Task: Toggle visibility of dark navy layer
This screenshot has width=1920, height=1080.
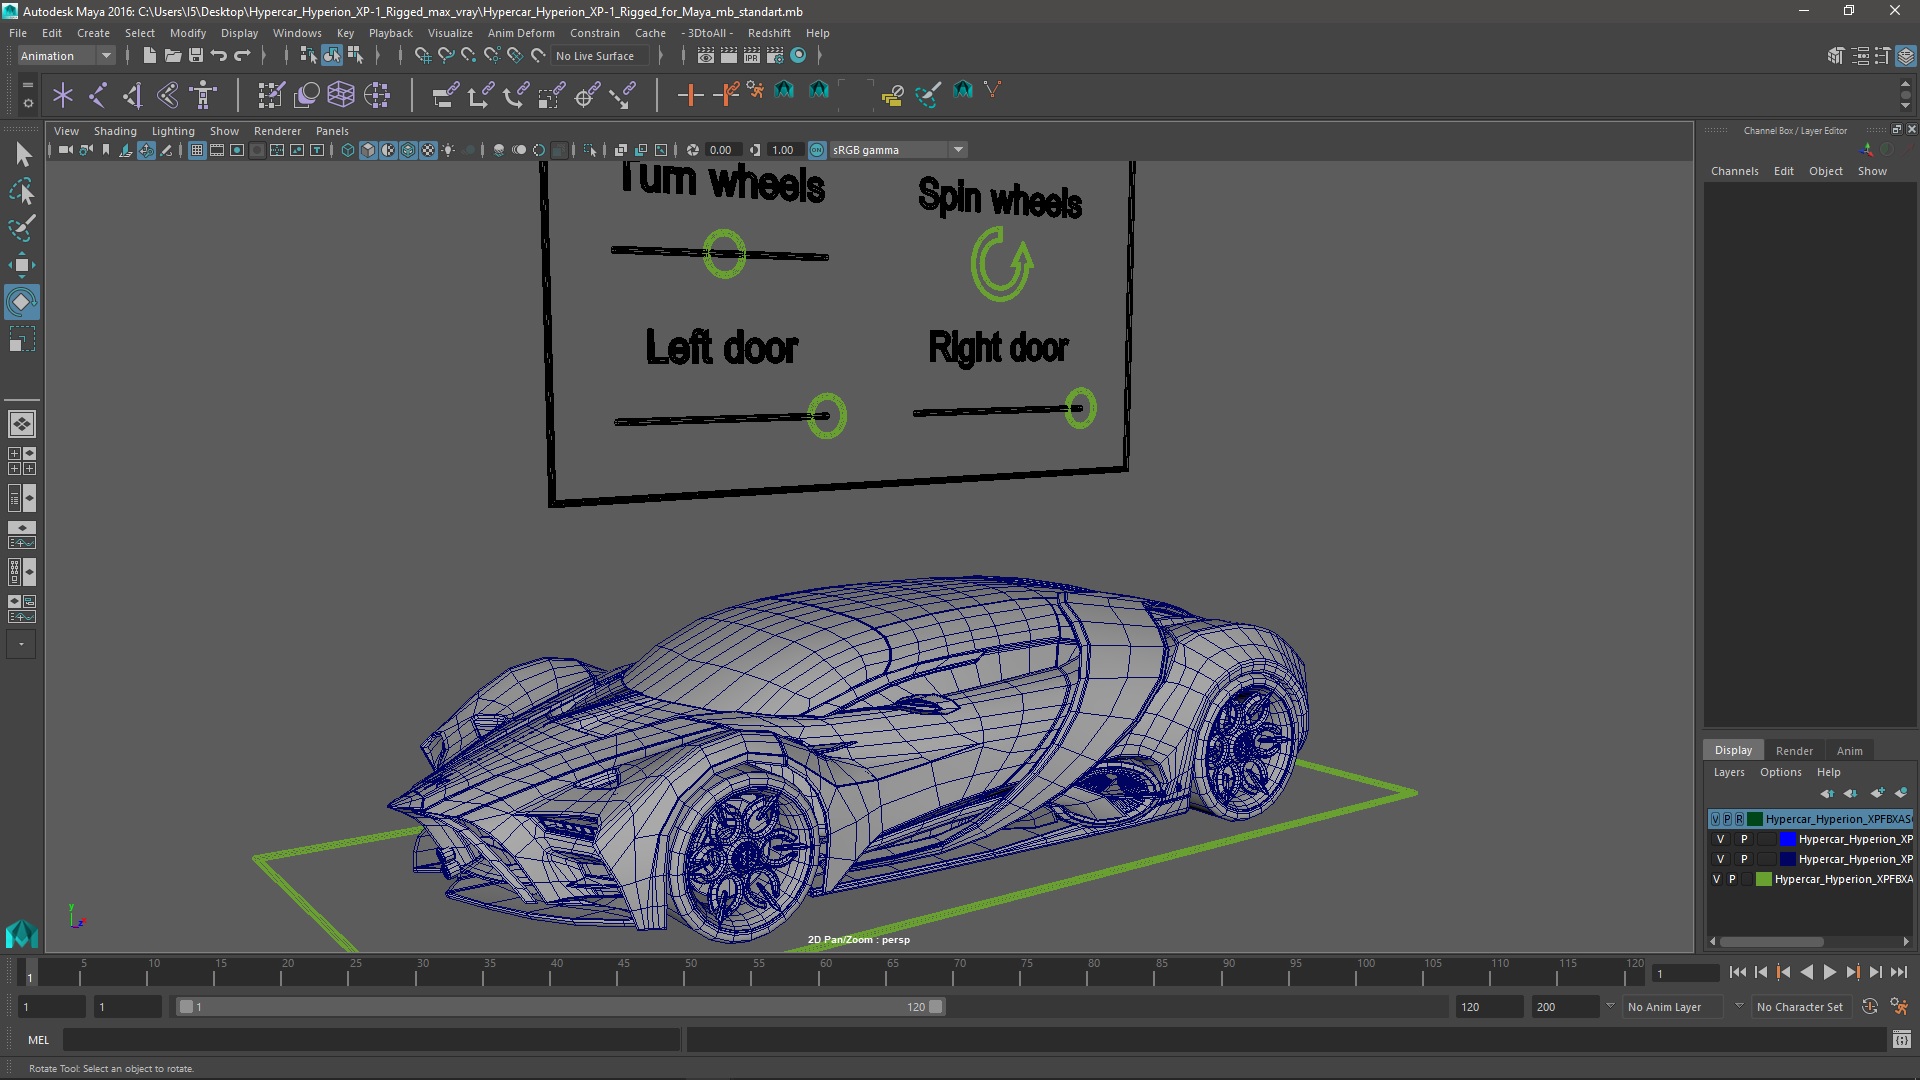Action: point(1721,859)
